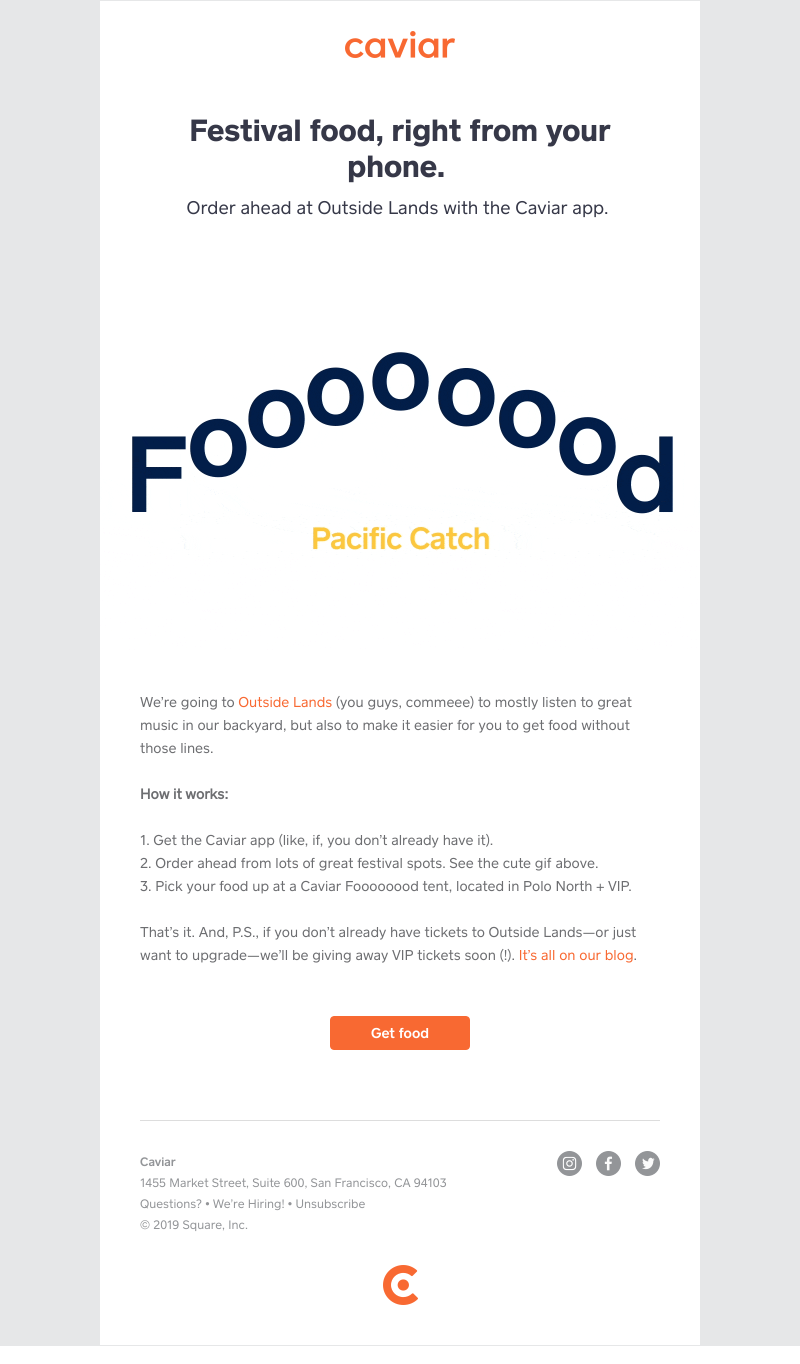Open Caviar's Instagram page icon
This screenshot has width=800, height=1364.
click(x=569, y=1163)
